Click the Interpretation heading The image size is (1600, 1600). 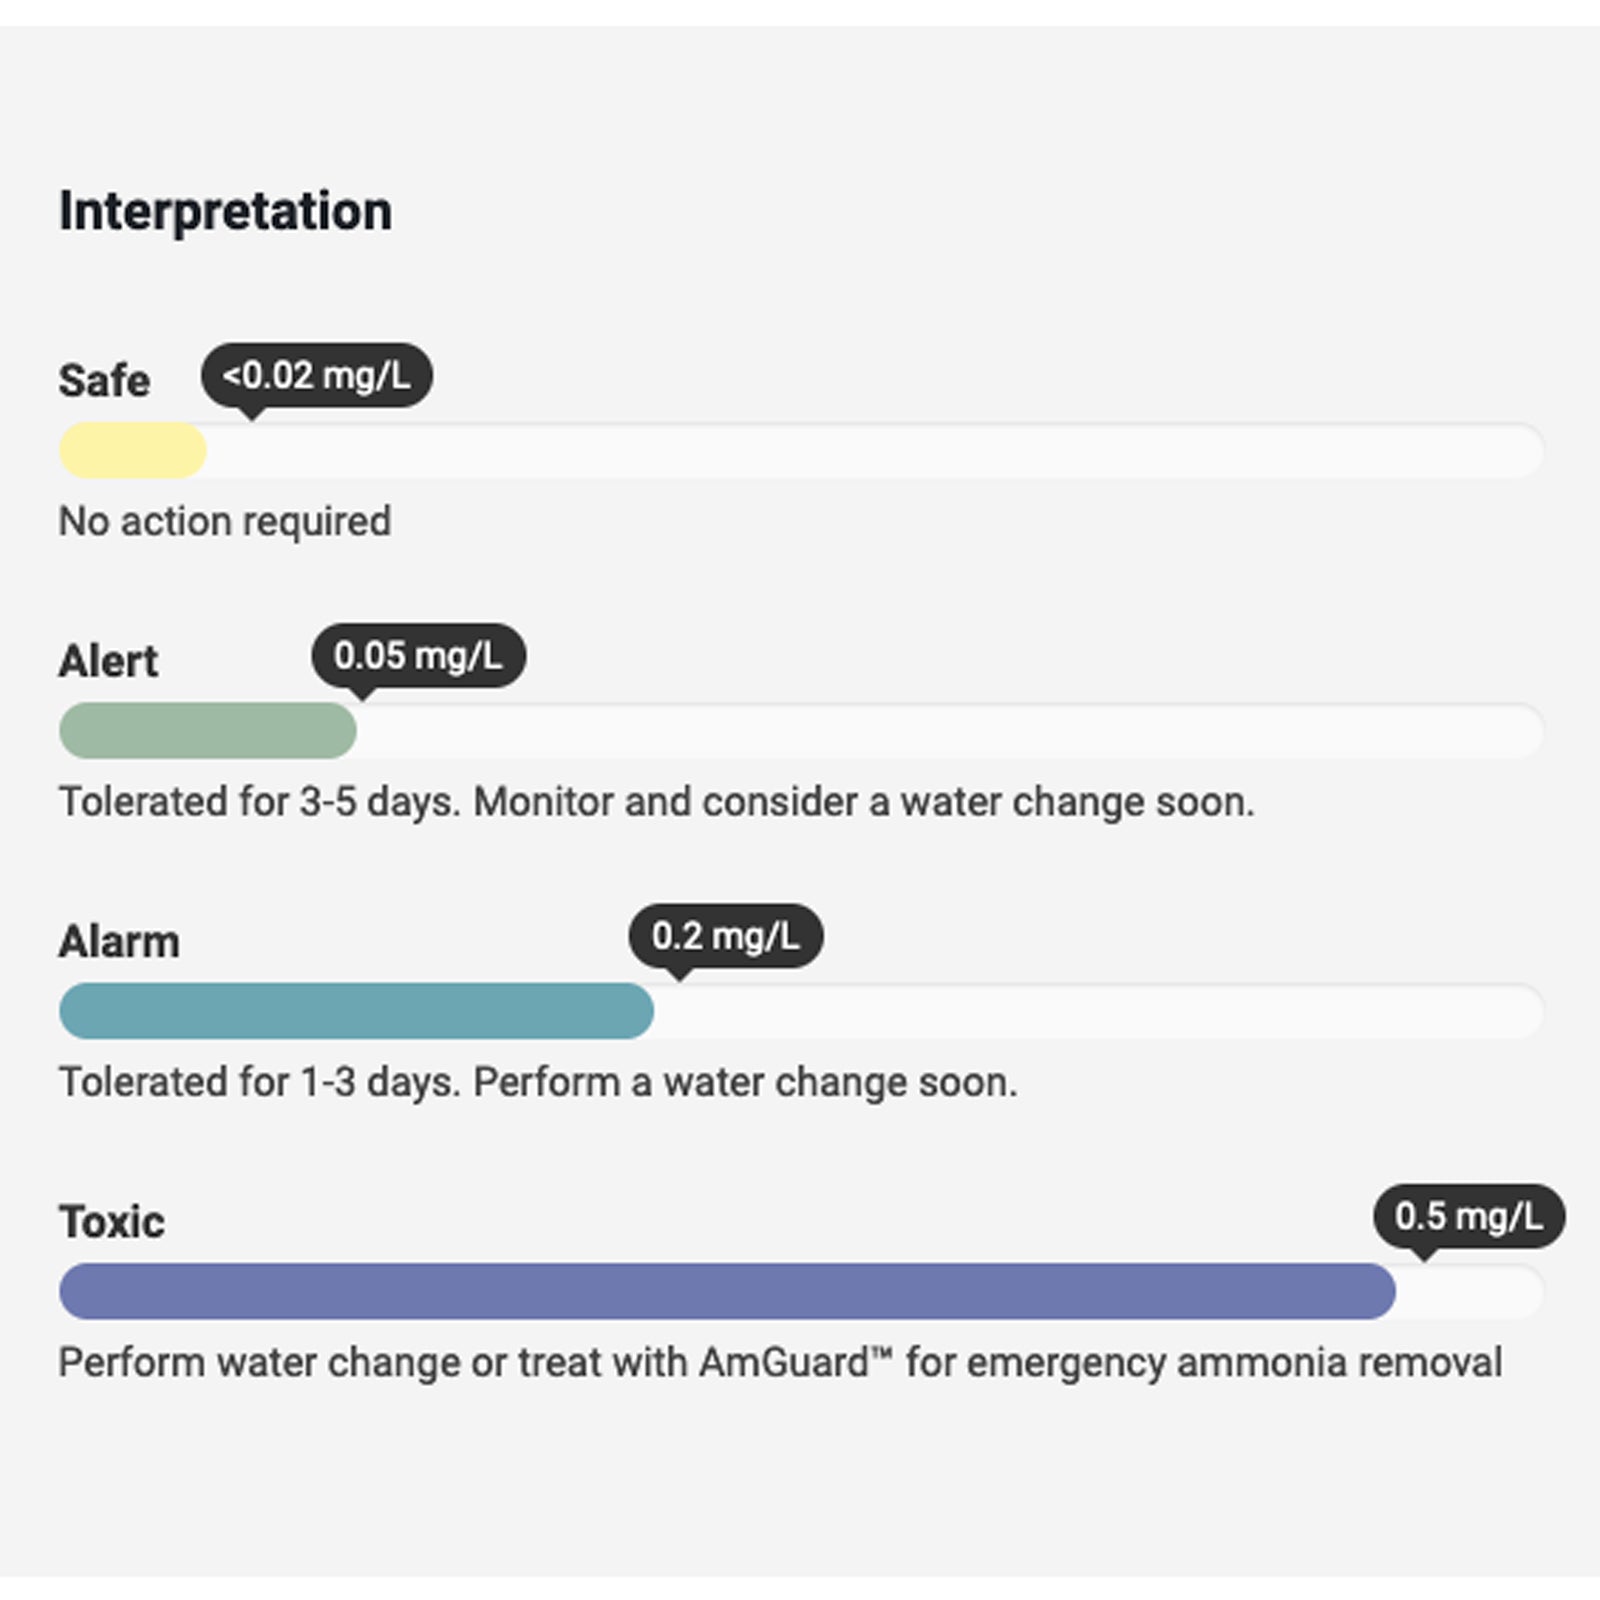225,212
